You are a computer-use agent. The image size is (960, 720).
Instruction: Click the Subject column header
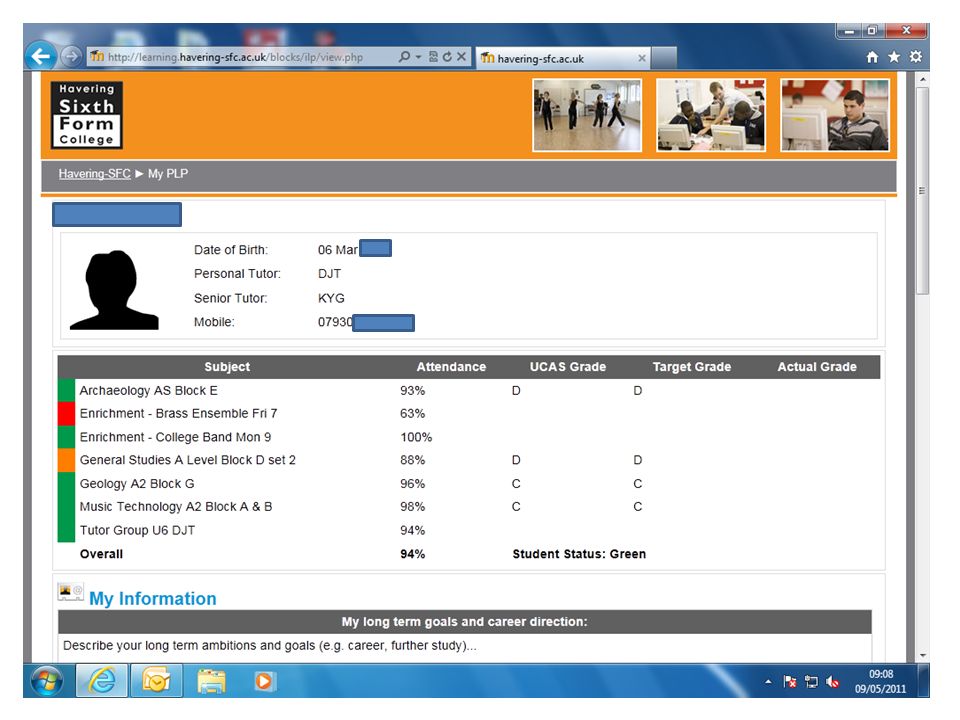(227, 367)
